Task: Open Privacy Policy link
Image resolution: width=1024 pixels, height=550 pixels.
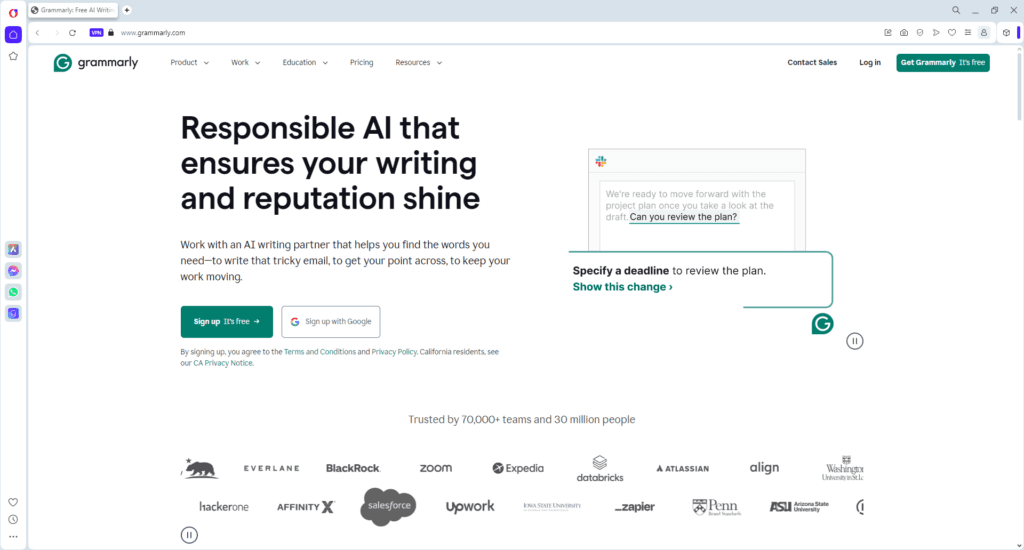Action: click(x=394, y=351)
